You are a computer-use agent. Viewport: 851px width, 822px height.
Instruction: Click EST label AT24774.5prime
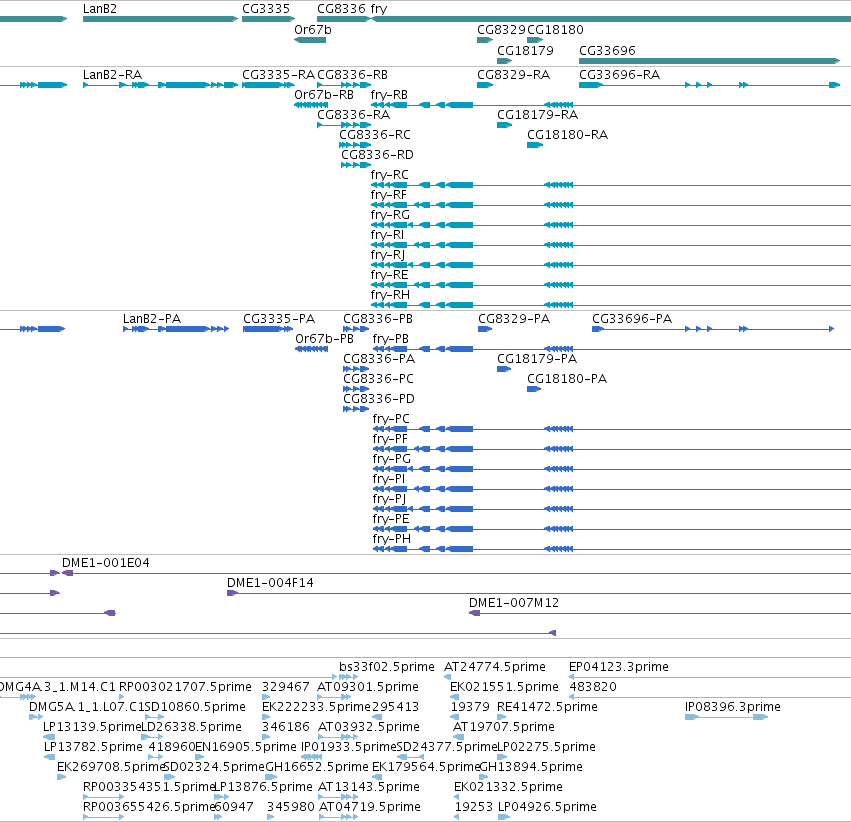(495, 666)
